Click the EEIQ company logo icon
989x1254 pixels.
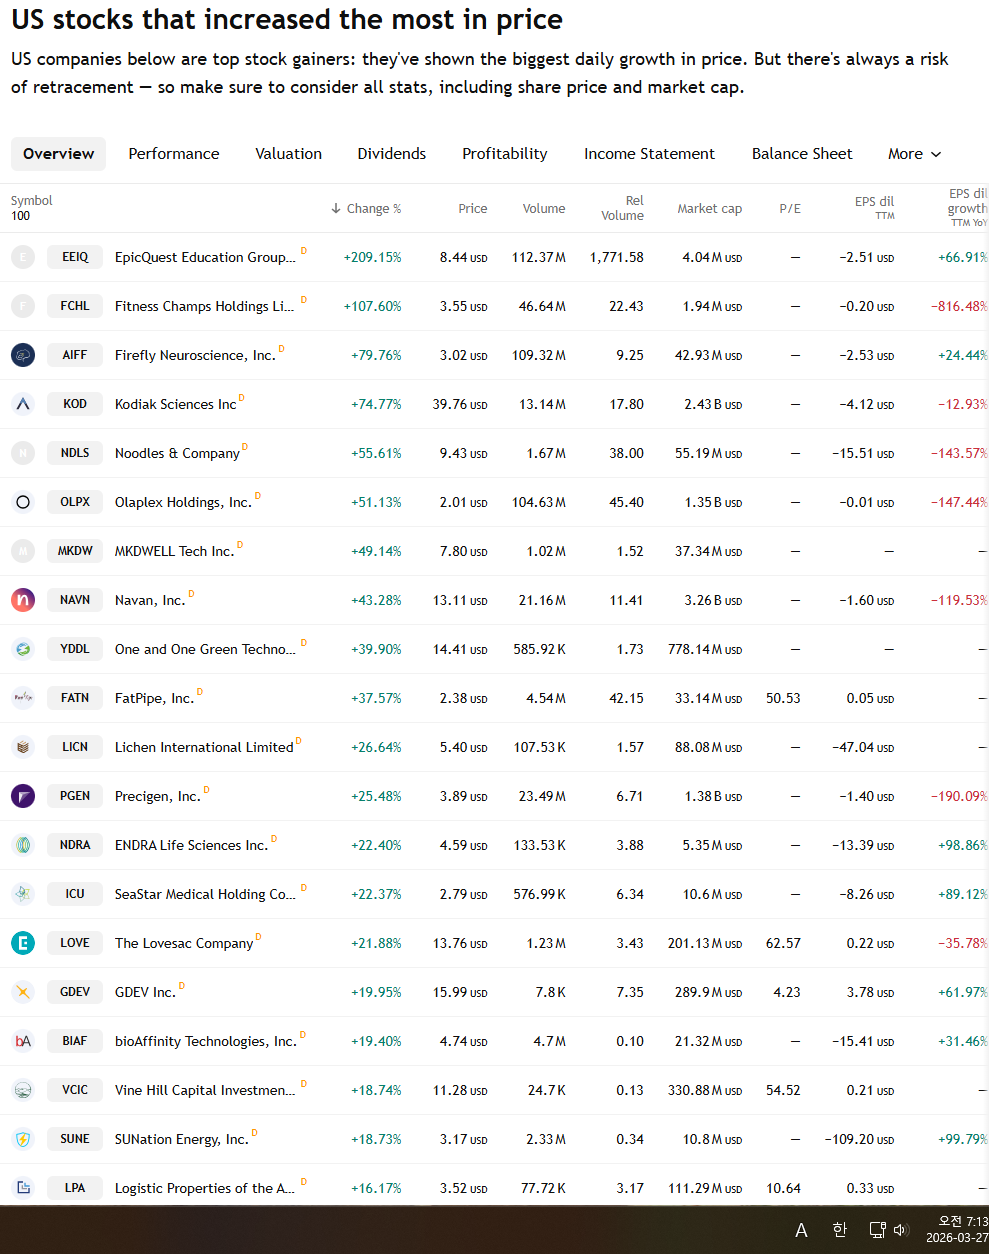pyautogui.click(x=23, y=257)
